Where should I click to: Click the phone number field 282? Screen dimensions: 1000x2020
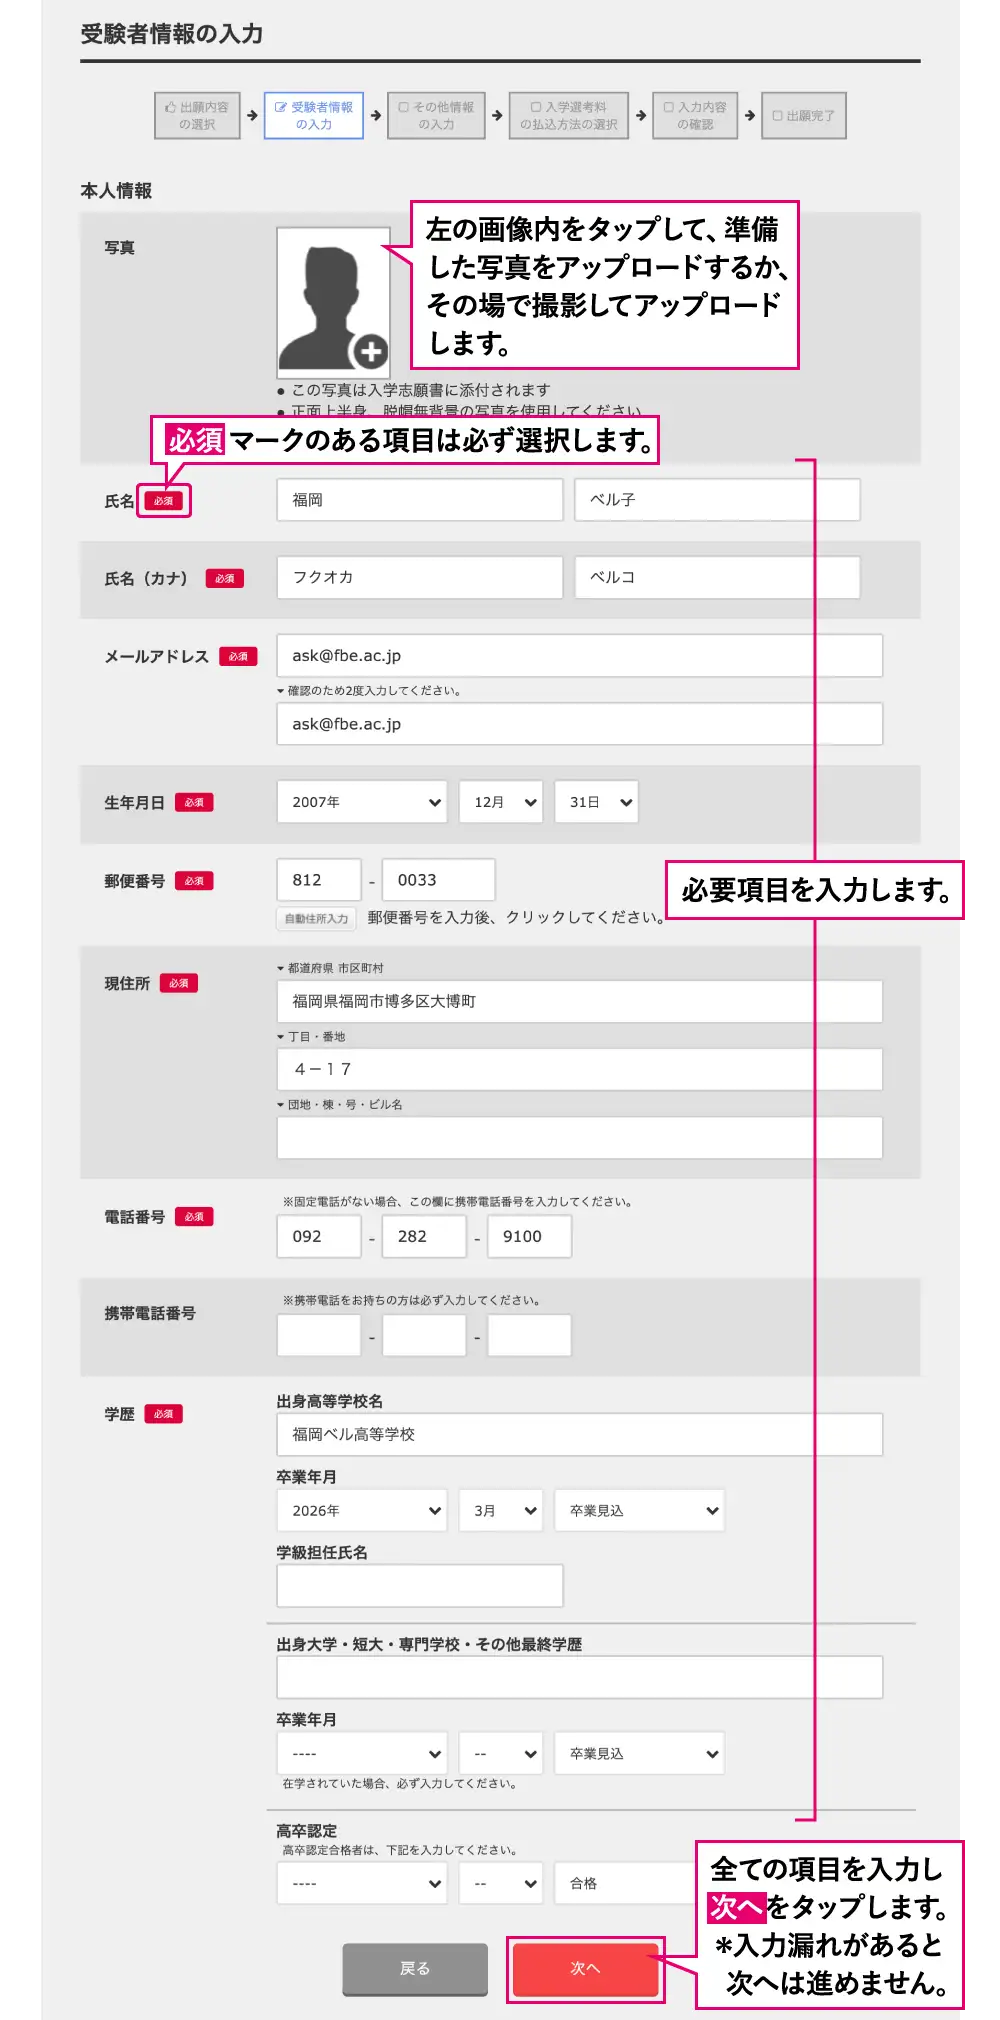coord(425,1236)
